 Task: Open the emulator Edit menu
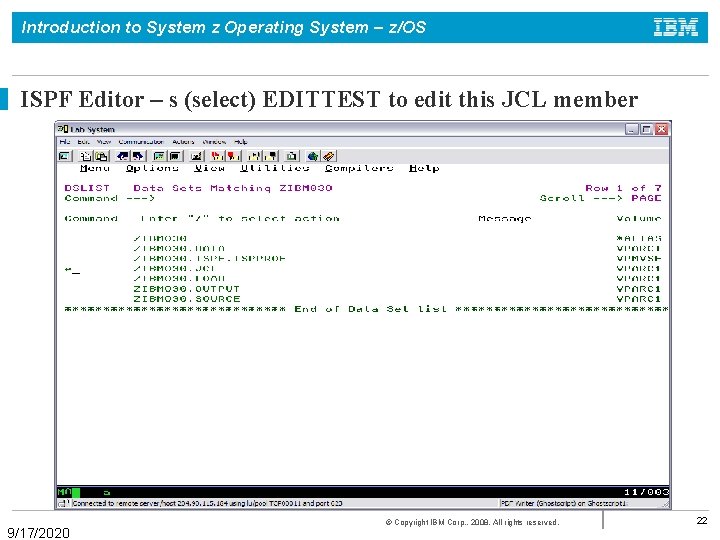coord(83,142)
